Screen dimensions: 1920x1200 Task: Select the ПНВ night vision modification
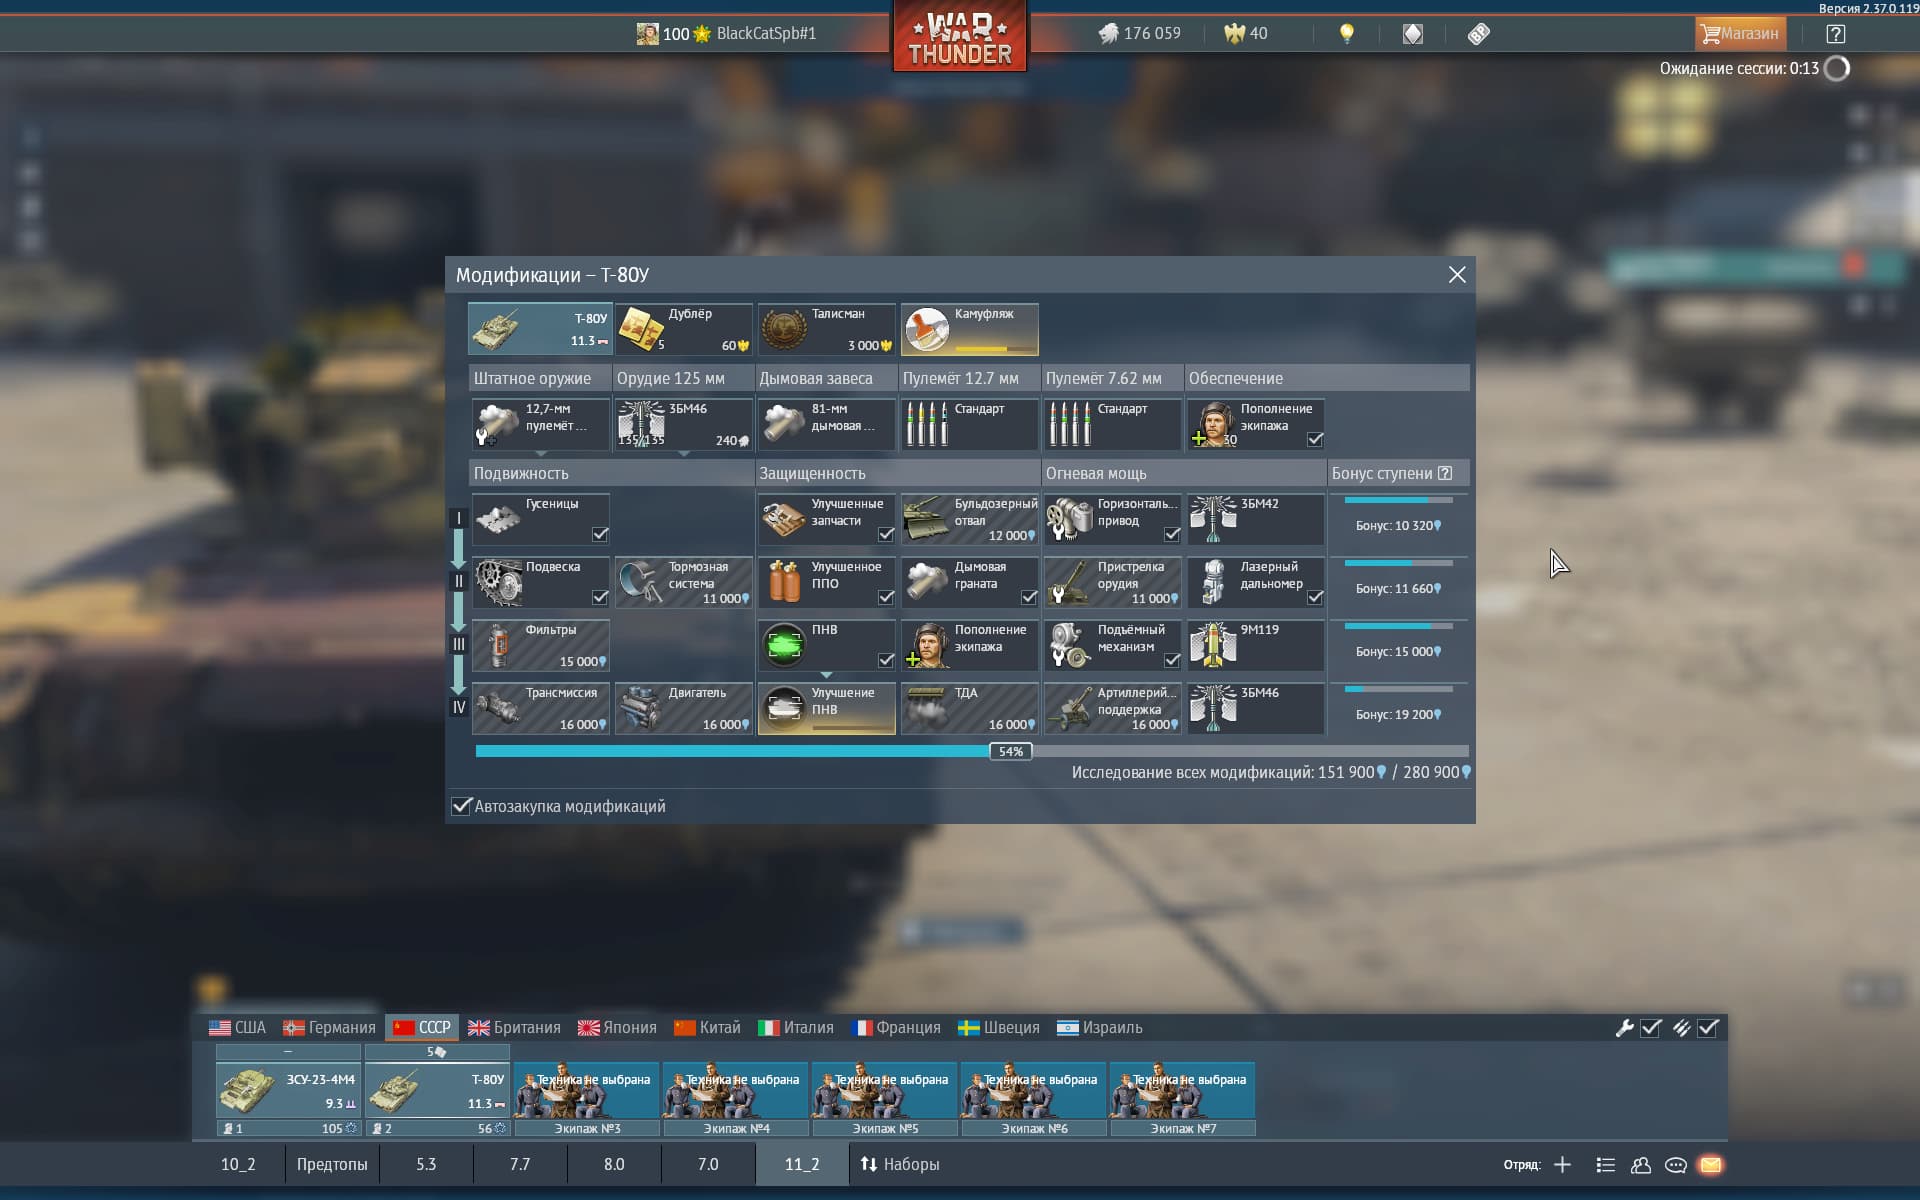(826, 645)
